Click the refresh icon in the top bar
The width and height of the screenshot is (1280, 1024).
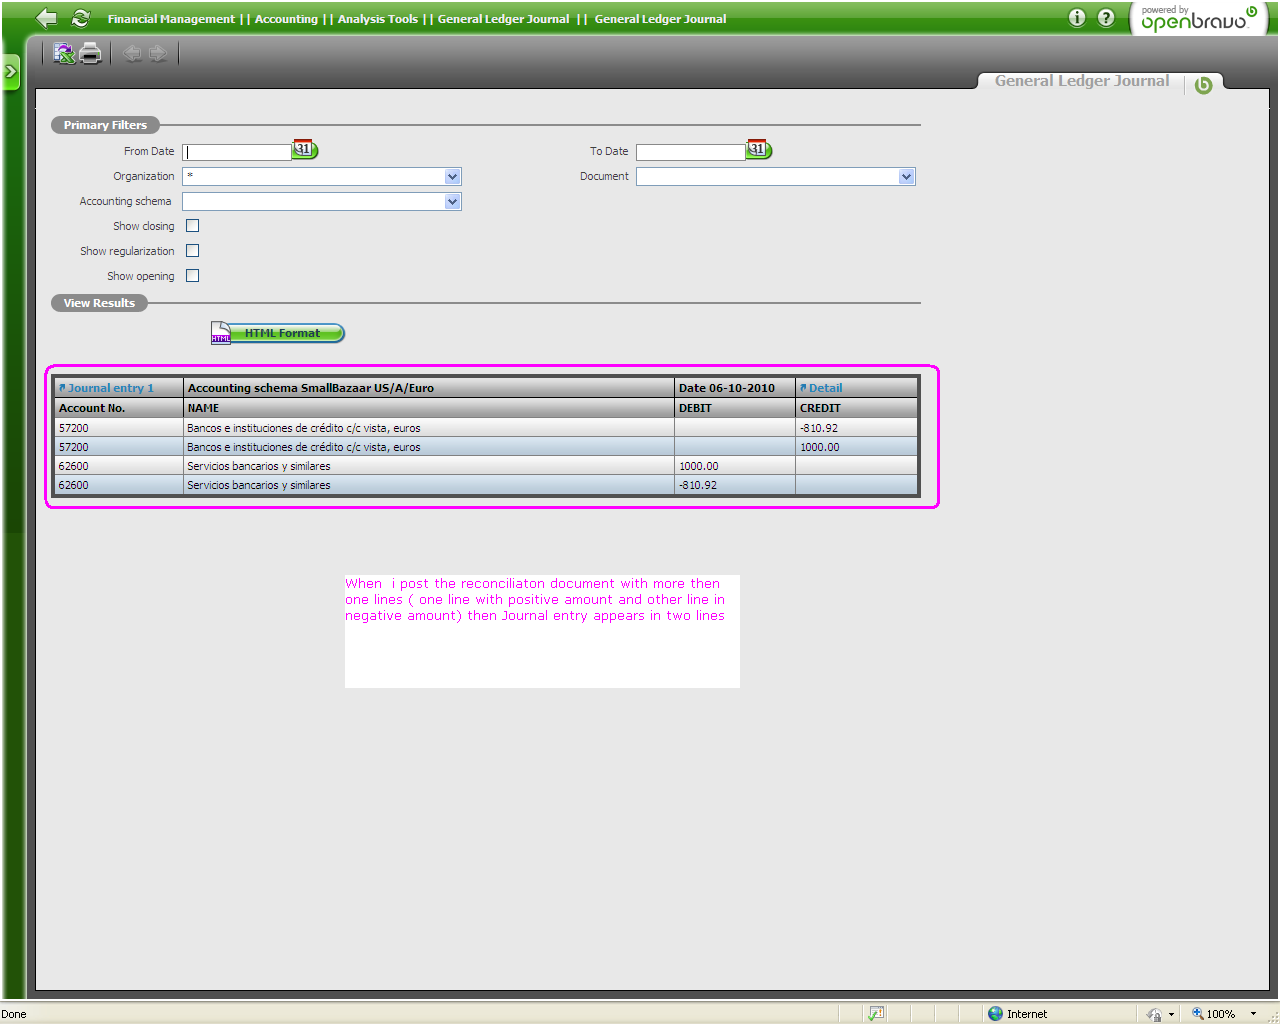pos(81,18)
